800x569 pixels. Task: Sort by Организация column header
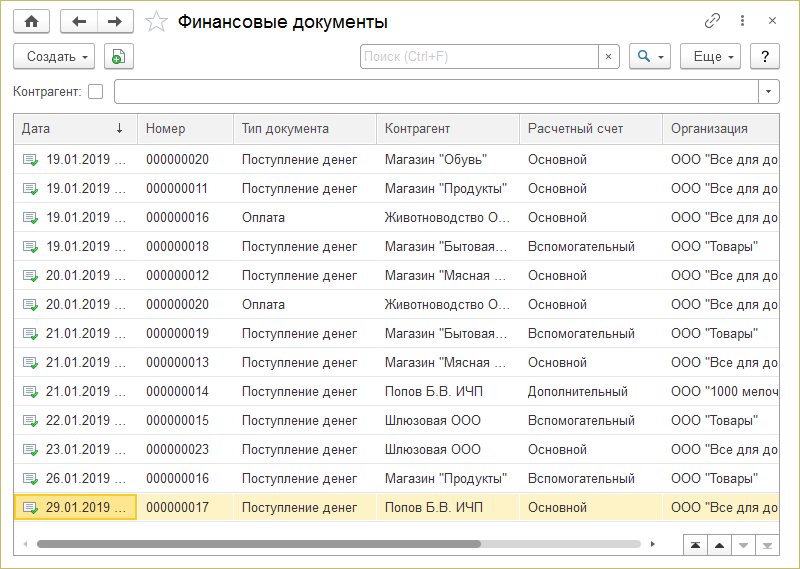720,129
